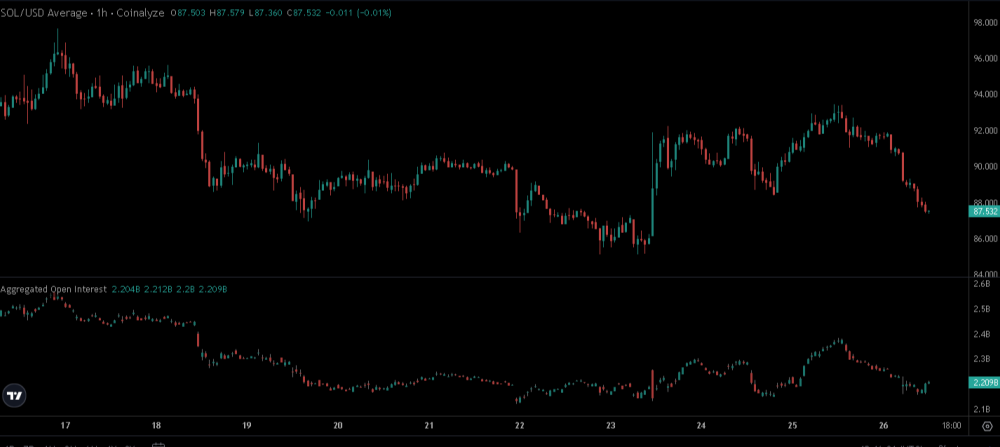
Task: Select the 1h interval label
Action: [x=102, y=13]
